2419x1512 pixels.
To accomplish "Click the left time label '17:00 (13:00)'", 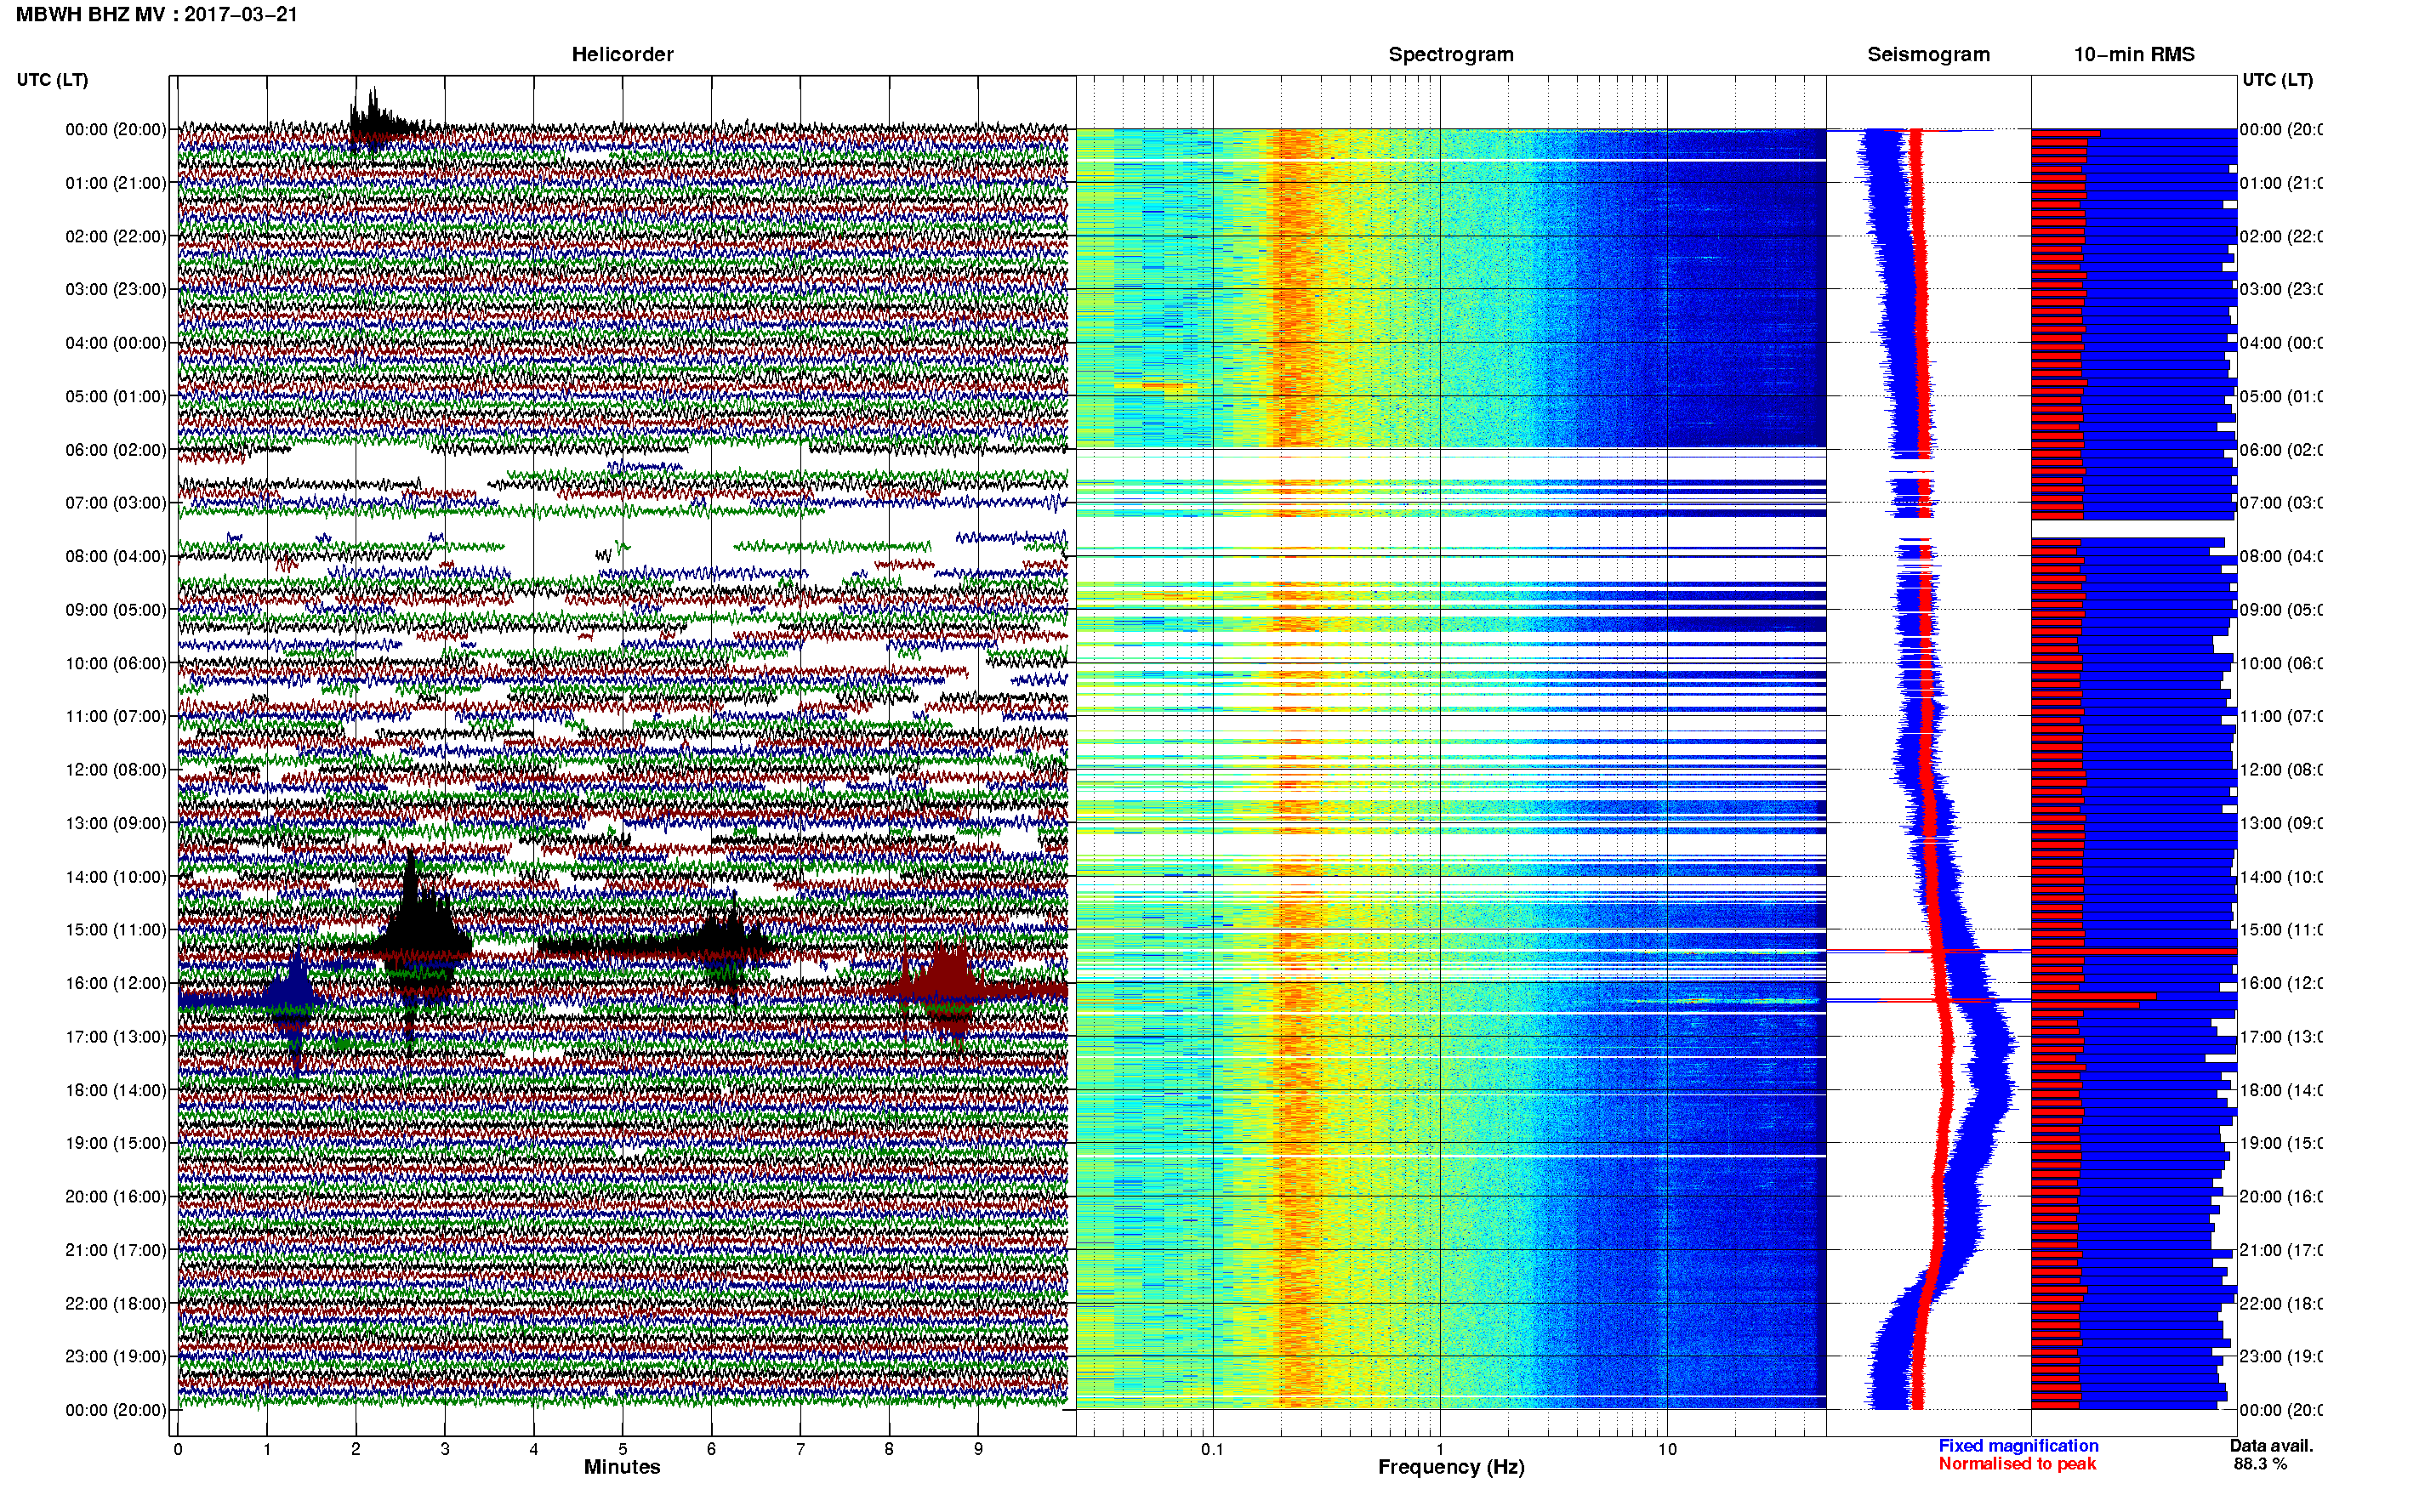I will click(116, 1036).
